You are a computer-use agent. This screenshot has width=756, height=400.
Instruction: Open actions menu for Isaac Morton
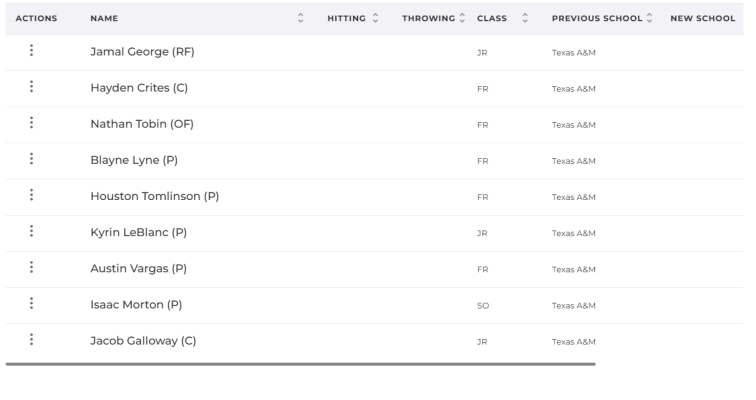tap(31, 303)
